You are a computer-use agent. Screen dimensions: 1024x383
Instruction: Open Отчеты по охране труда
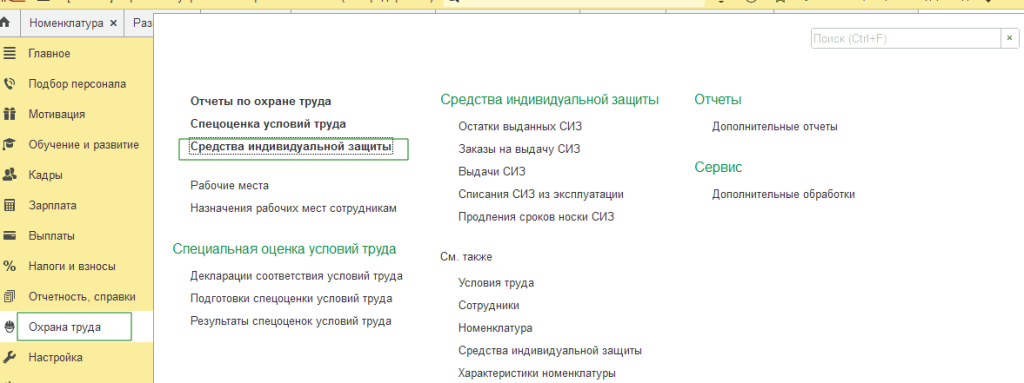pos(261,101)
